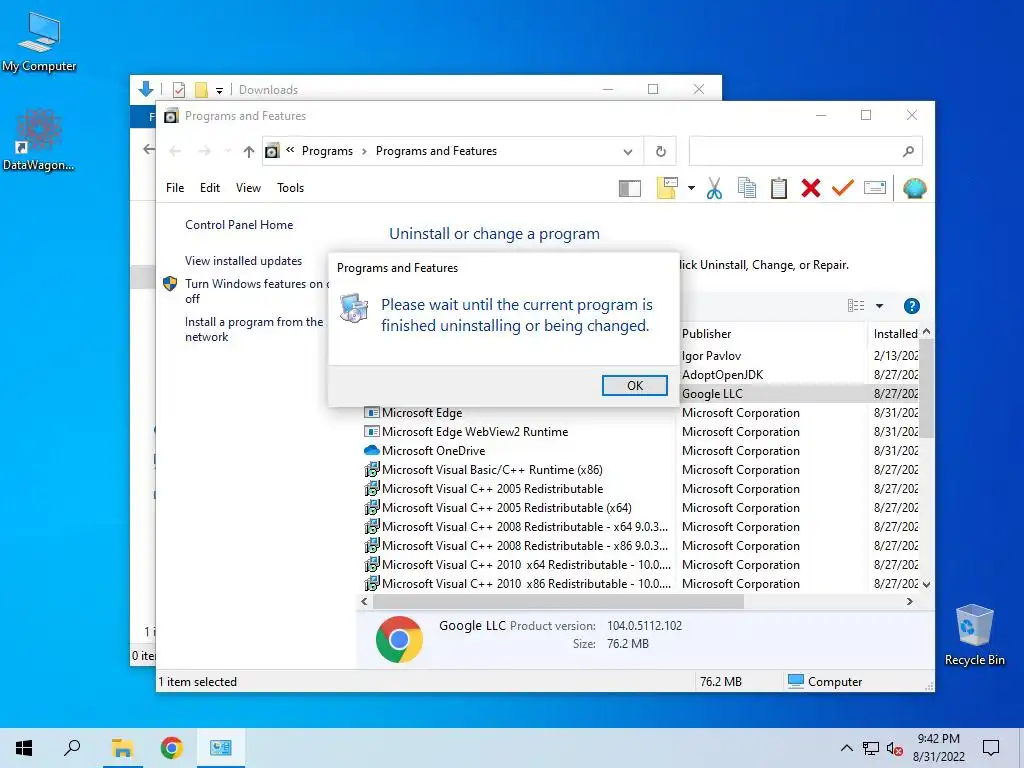Image resolution: width=1024 pixels, height=768 pixels.
Task: Click the Up one level arrow
Action: pos(248,152)
